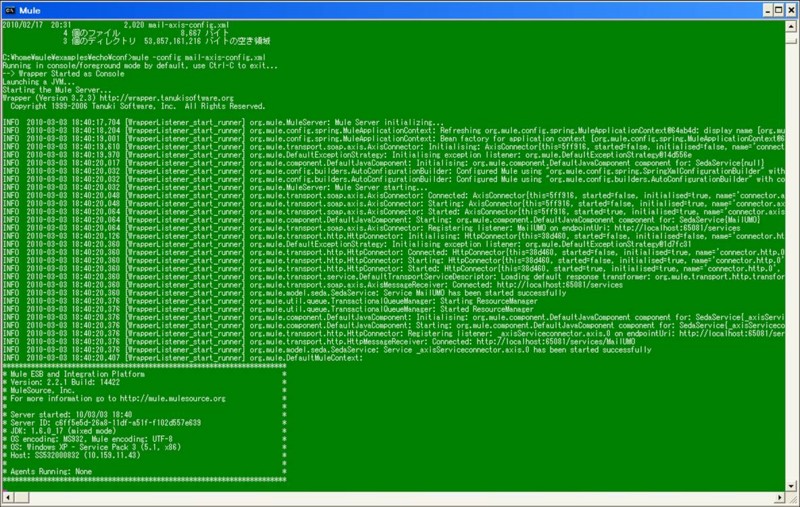This screenshot has height=507, width=800.
Task: Click the 'OS encoding: MS932' line
Action: coord(91,439)
